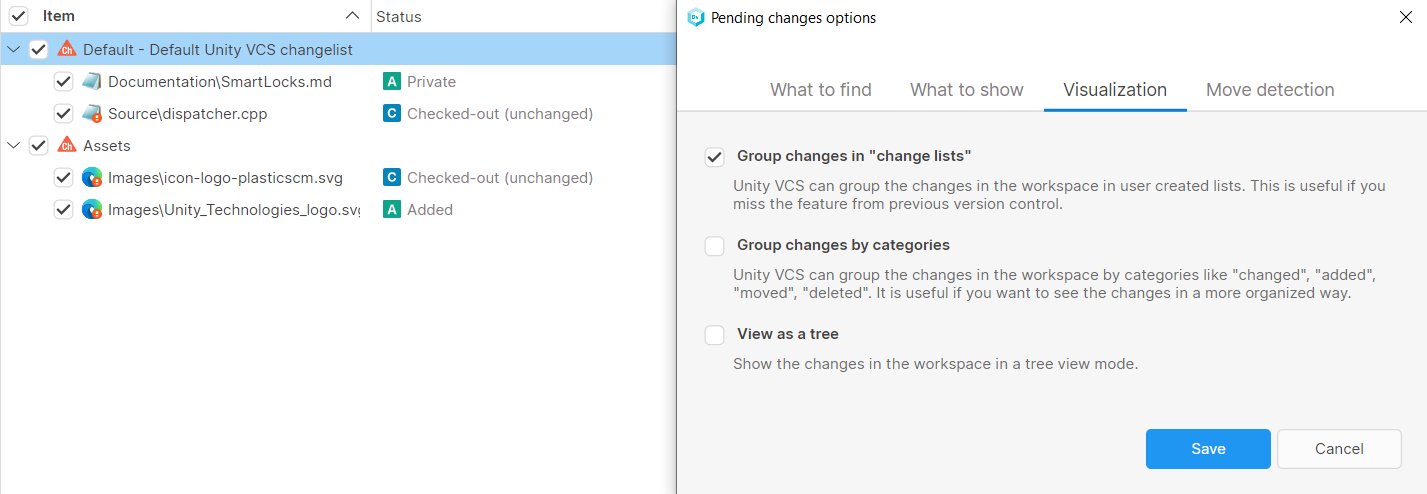Click the dispatcher.cpp file icon

[92, 113]
